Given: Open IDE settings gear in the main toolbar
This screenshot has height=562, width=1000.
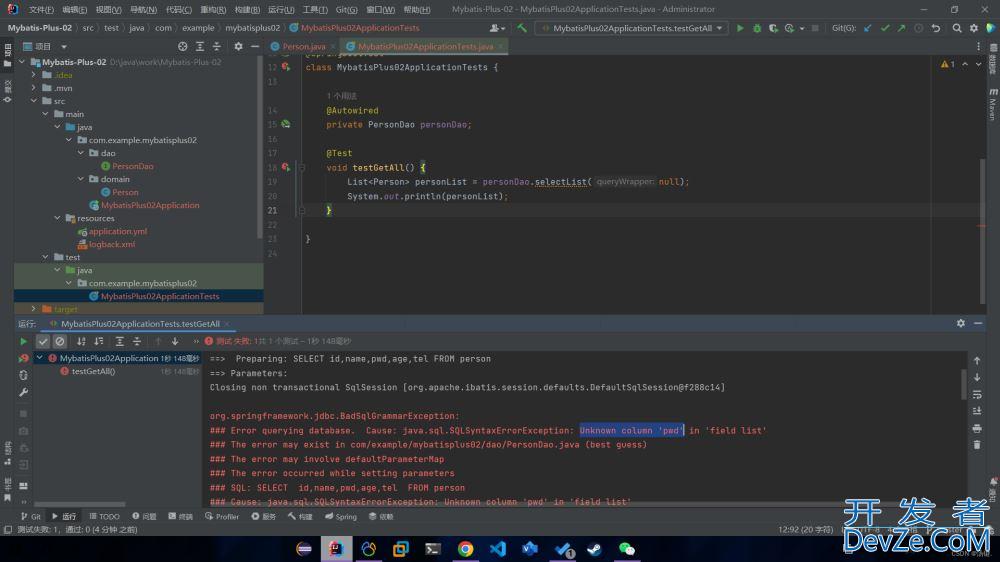Looking at the screenshot, I should pos(974,28).
